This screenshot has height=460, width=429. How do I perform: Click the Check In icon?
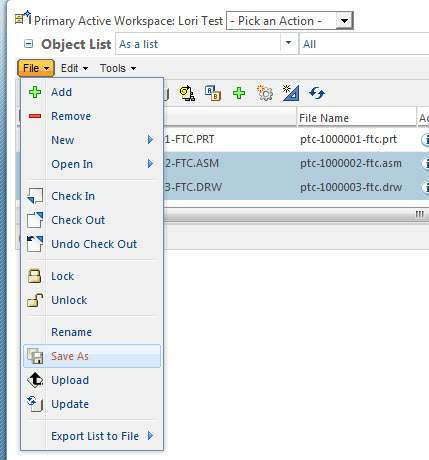35,196
